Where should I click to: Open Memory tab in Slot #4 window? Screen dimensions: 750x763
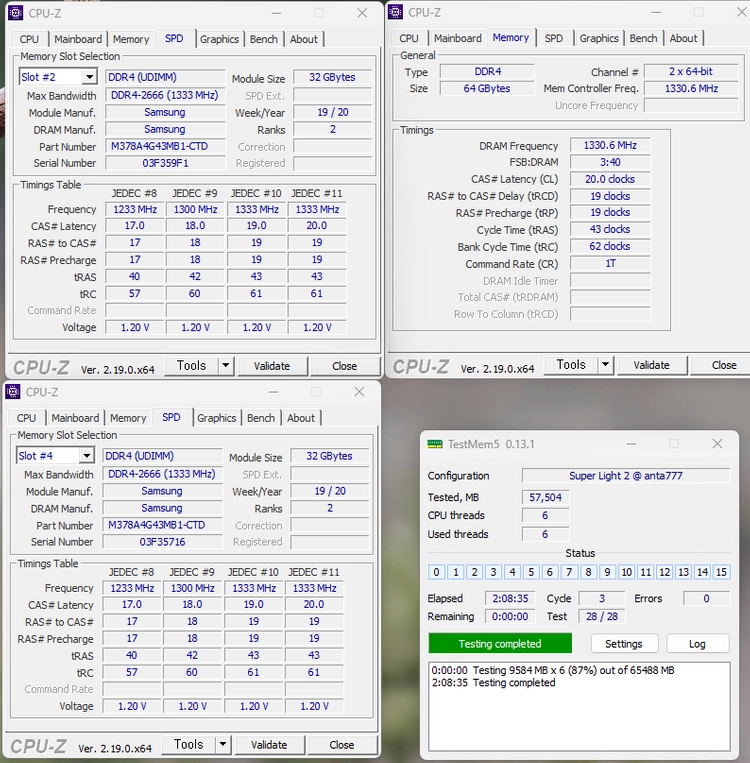(128, 418)
